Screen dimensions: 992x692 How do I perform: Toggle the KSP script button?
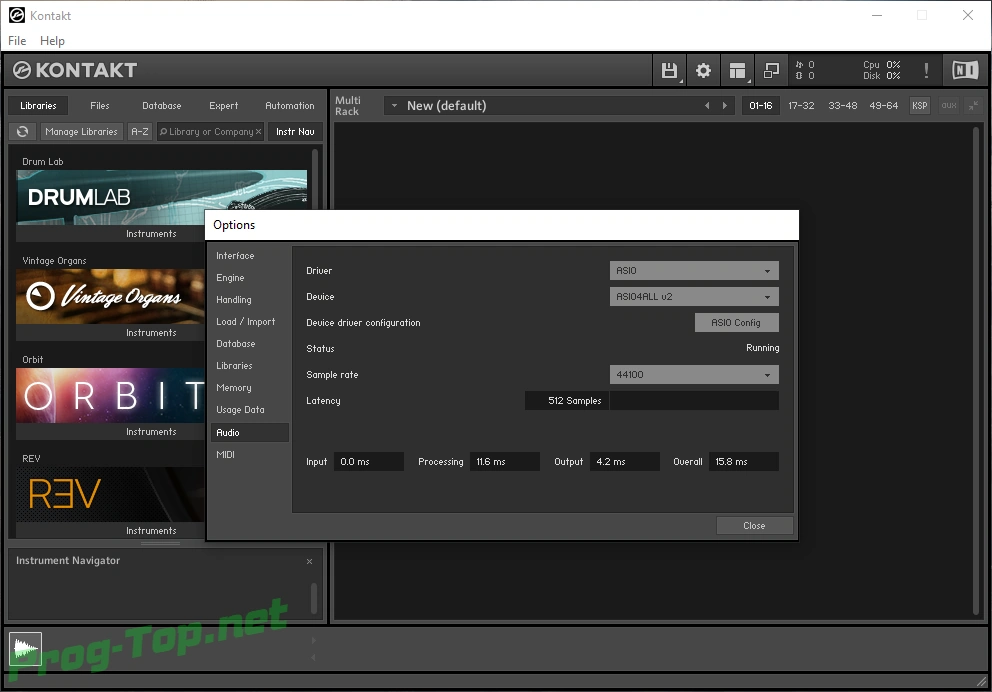[x=919, y=106]
